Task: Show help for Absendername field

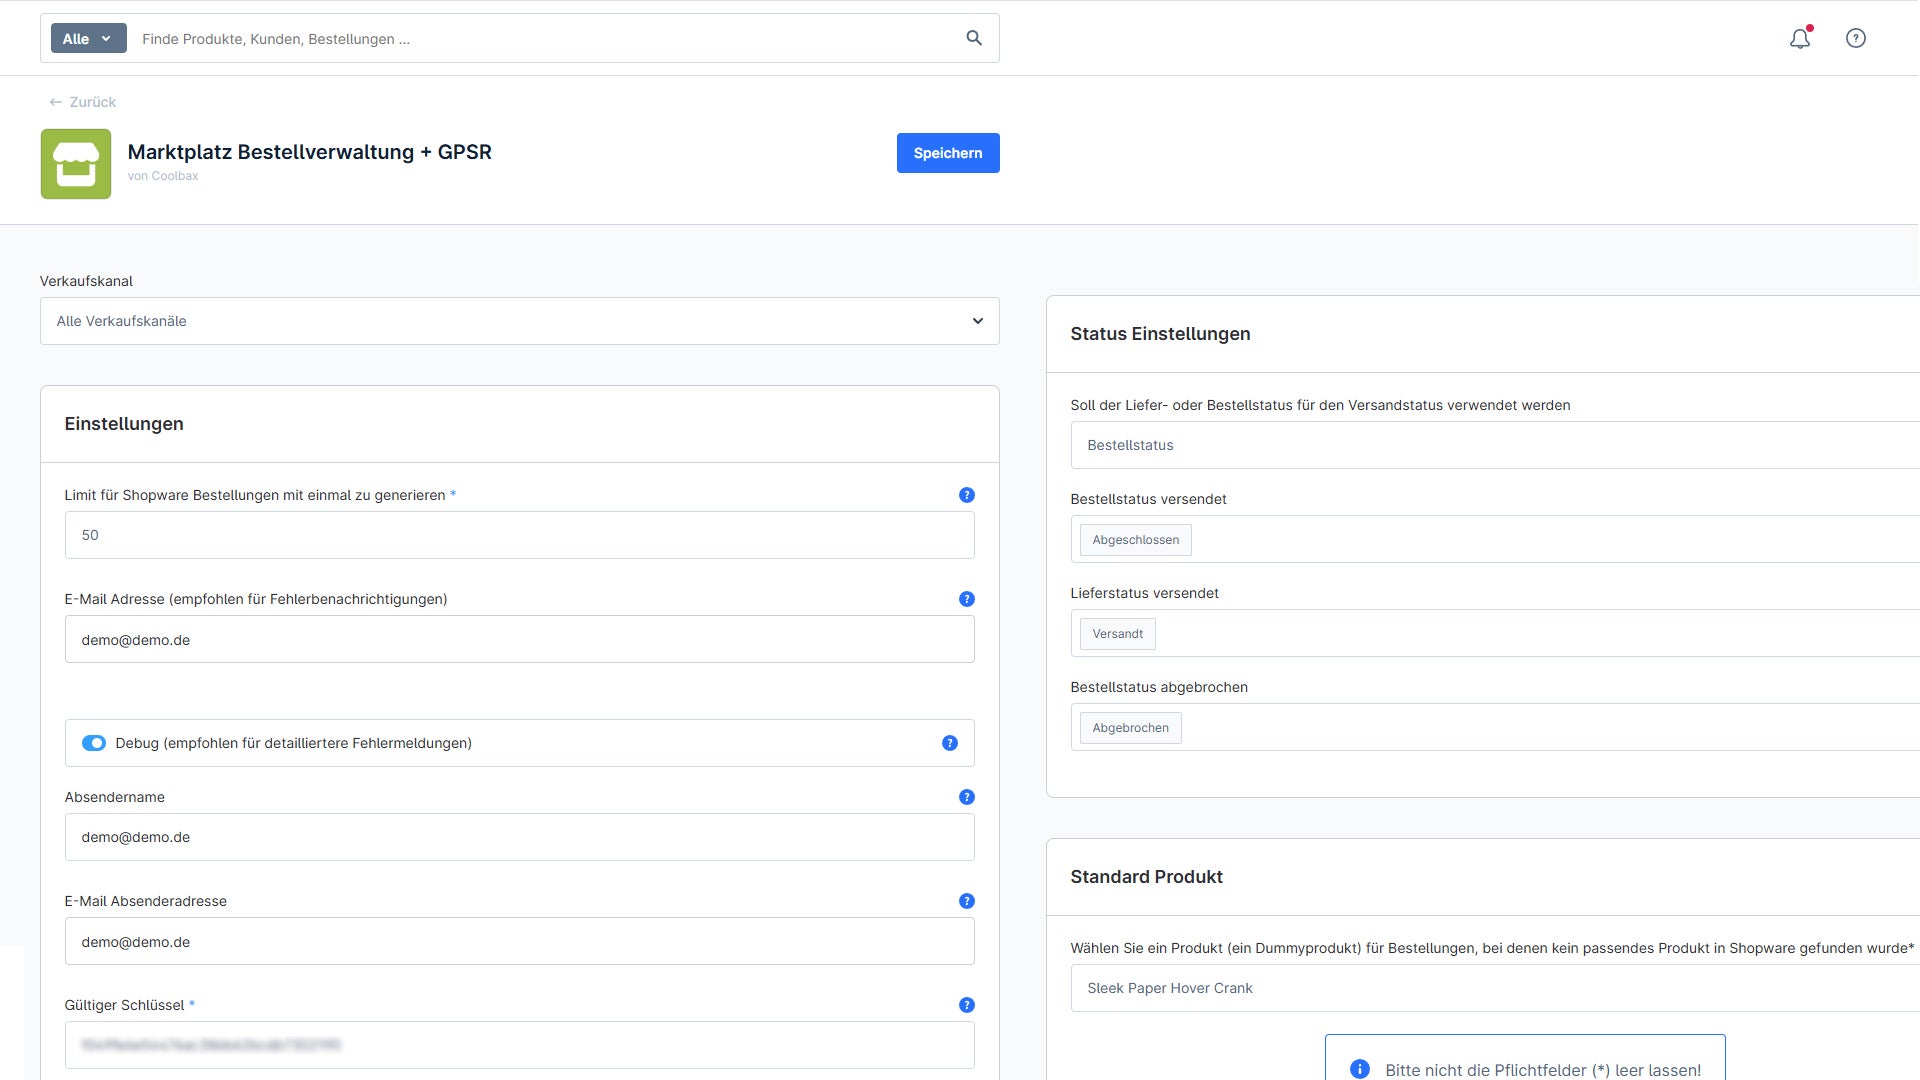Action: tap(967, 797)
